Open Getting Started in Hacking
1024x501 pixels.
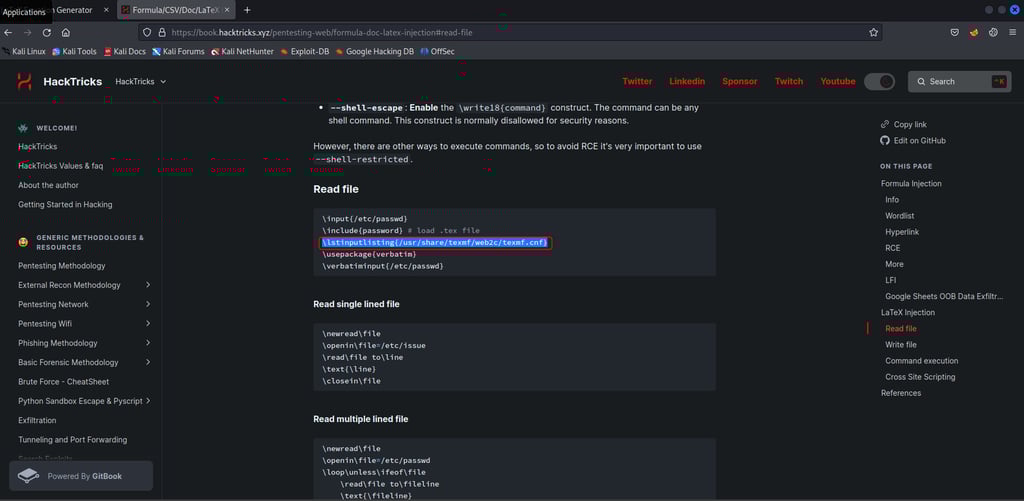pos(65,204)
